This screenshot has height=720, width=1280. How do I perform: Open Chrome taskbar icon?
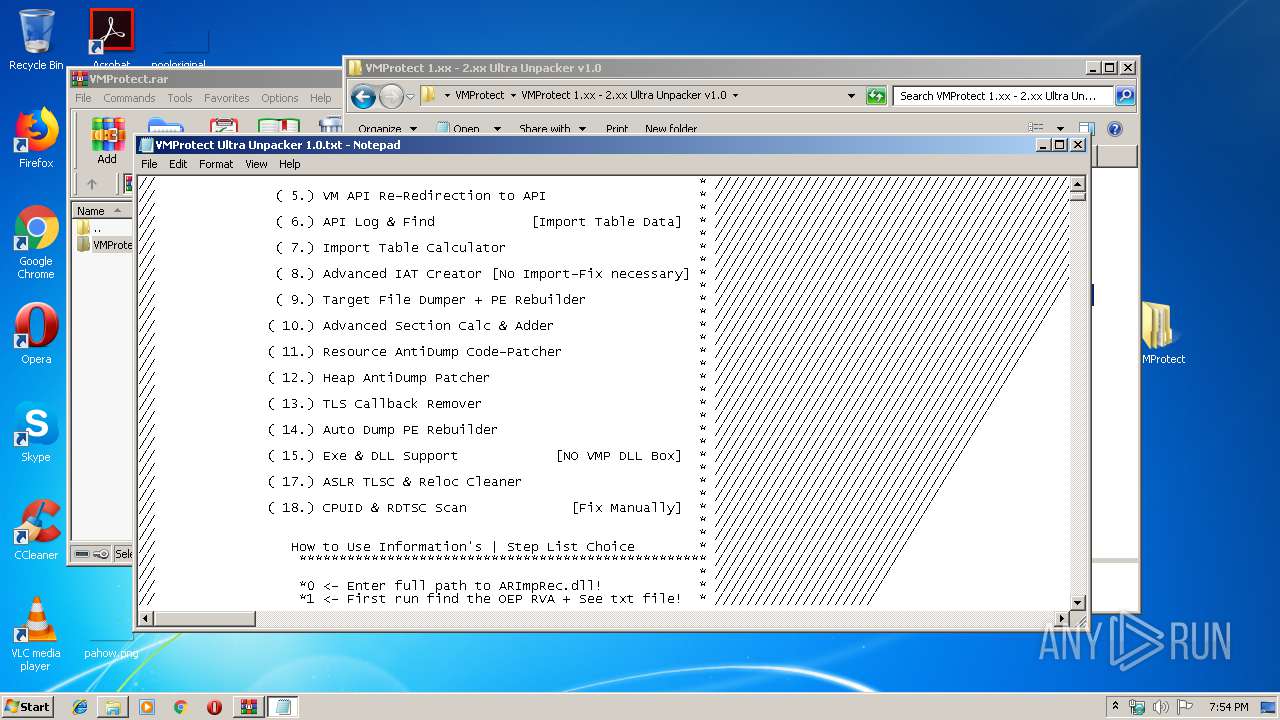coord(181,707)
